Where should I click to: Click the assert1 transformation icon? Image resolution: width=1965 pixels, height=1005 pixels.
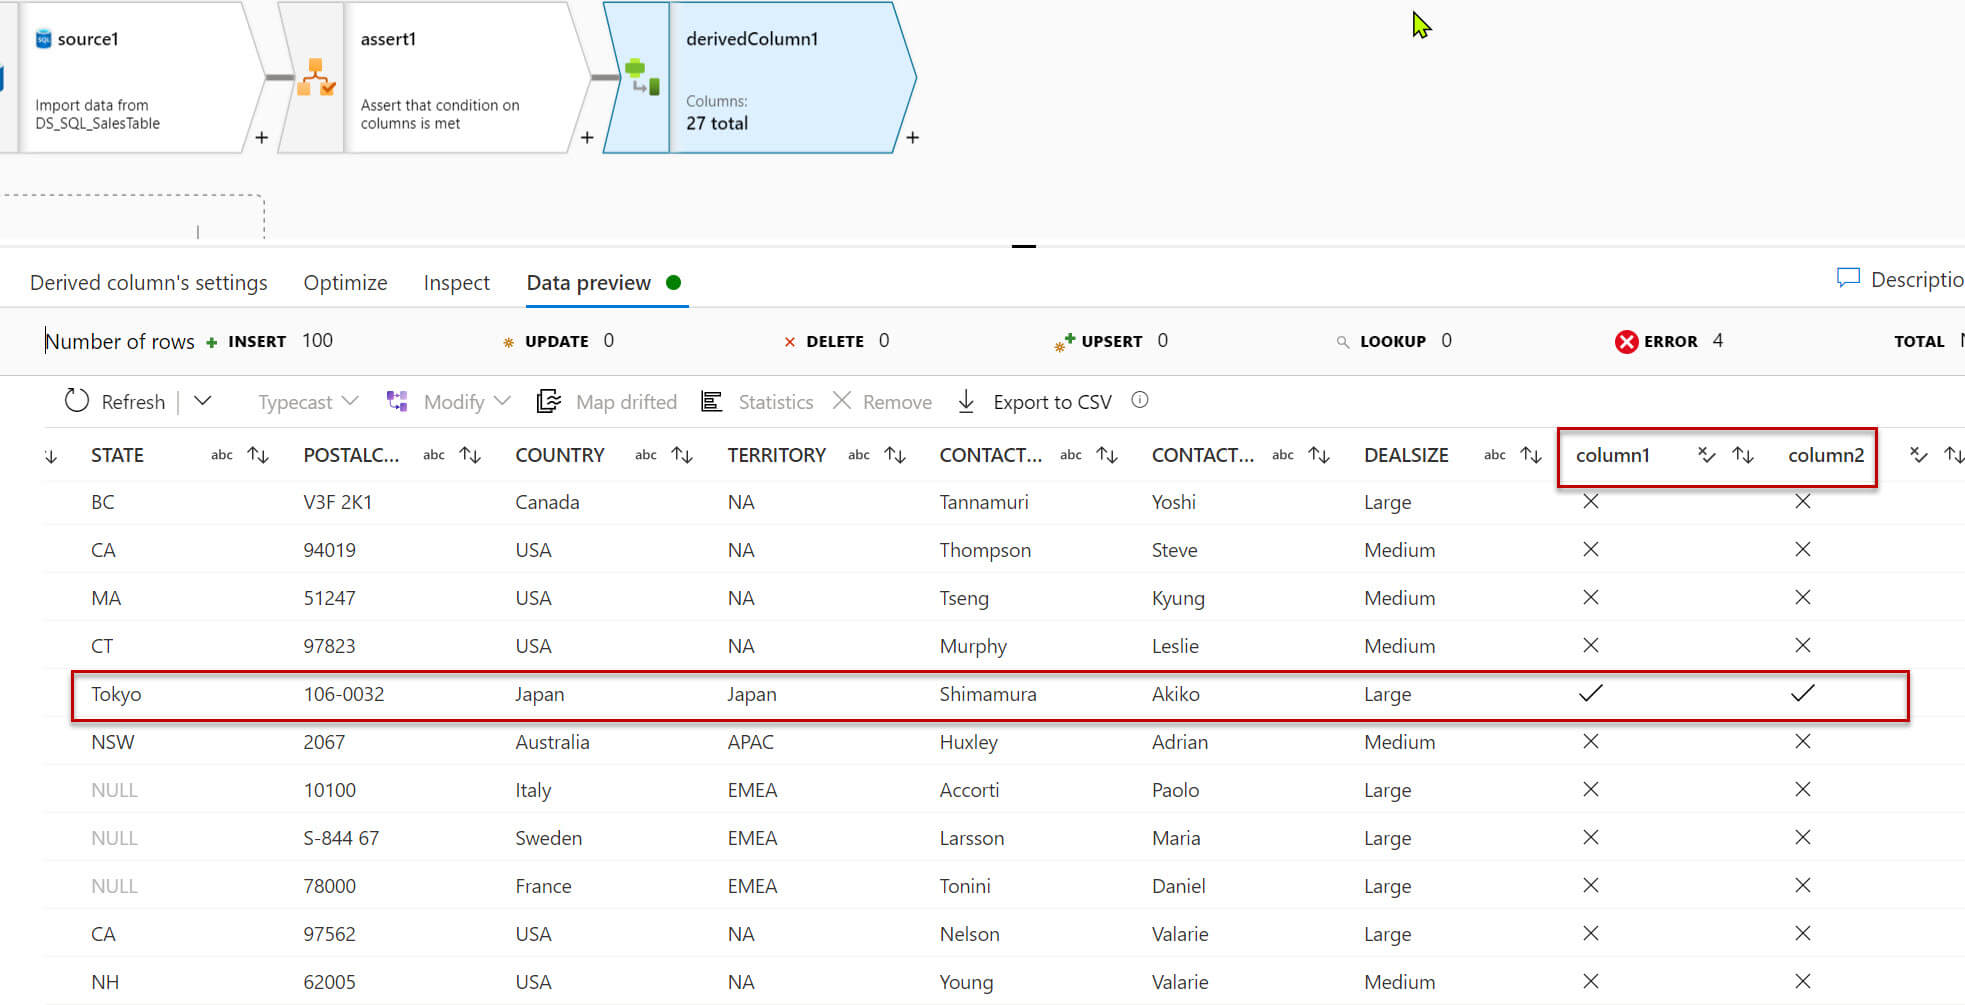315,77
